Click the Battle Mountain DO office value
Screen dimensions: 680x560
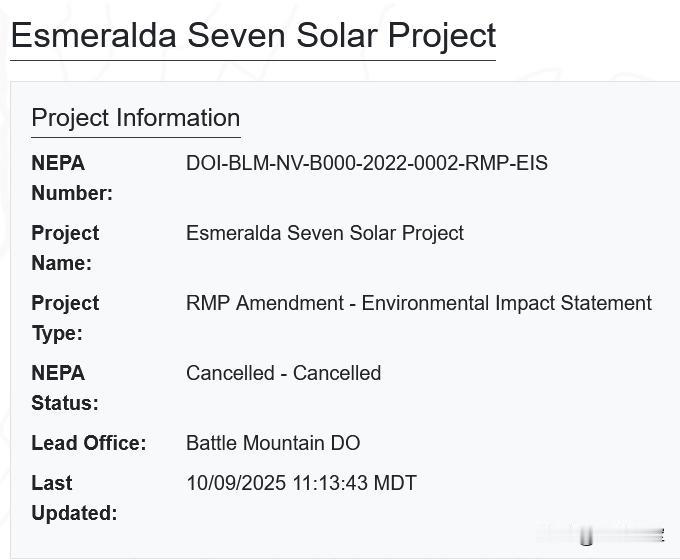[x=272, y=443]
